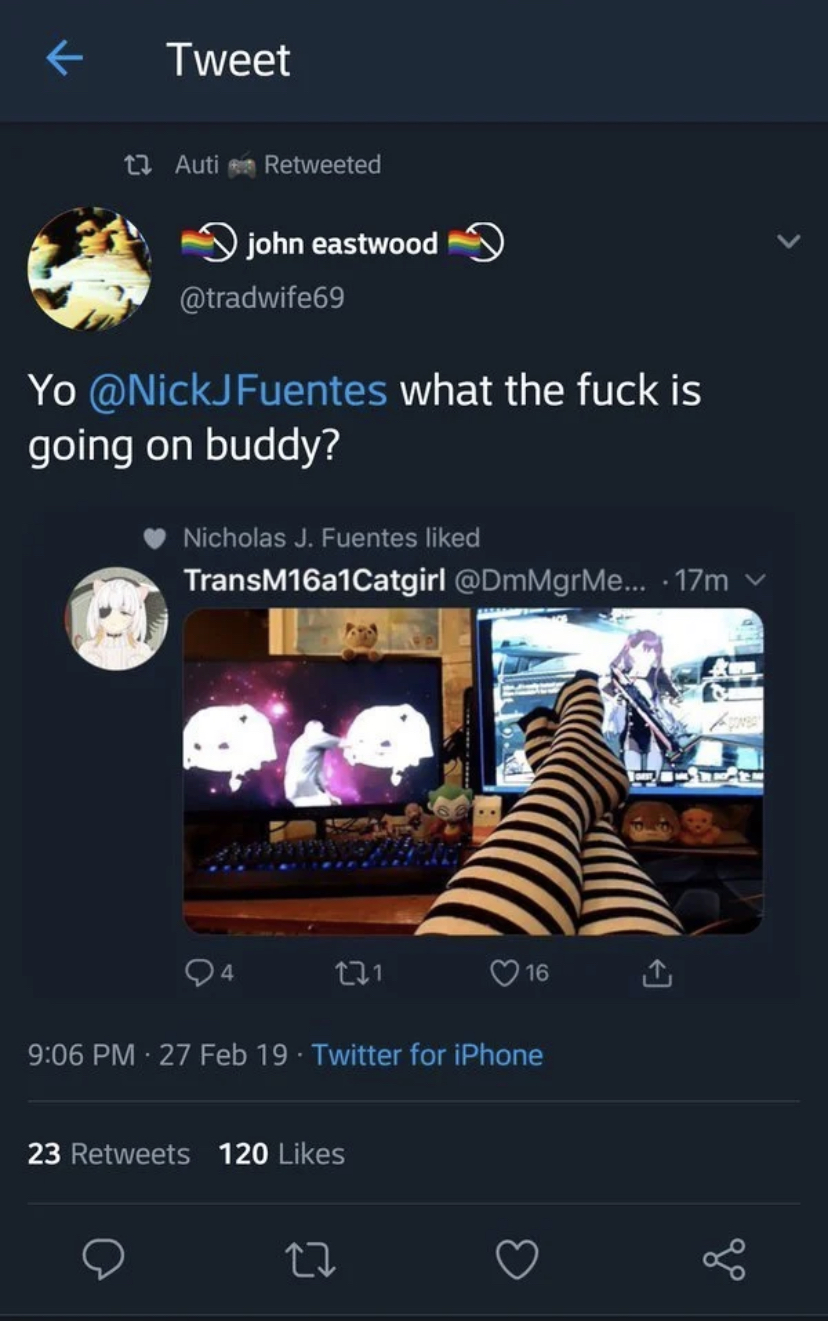Open the @NickJFuentes mention link

[238, 390]
